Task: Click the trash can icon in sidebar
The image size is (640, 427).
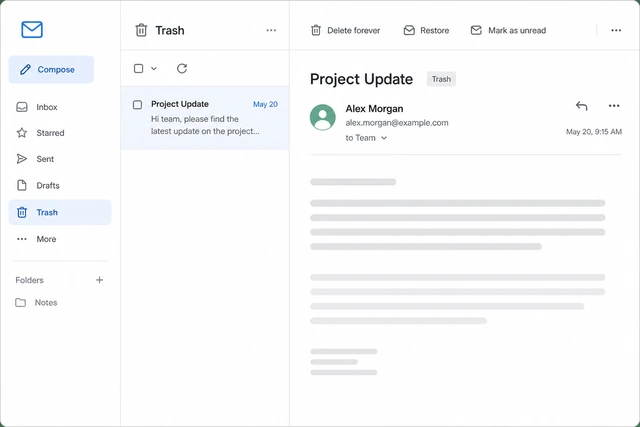Action: coord(22,212)
